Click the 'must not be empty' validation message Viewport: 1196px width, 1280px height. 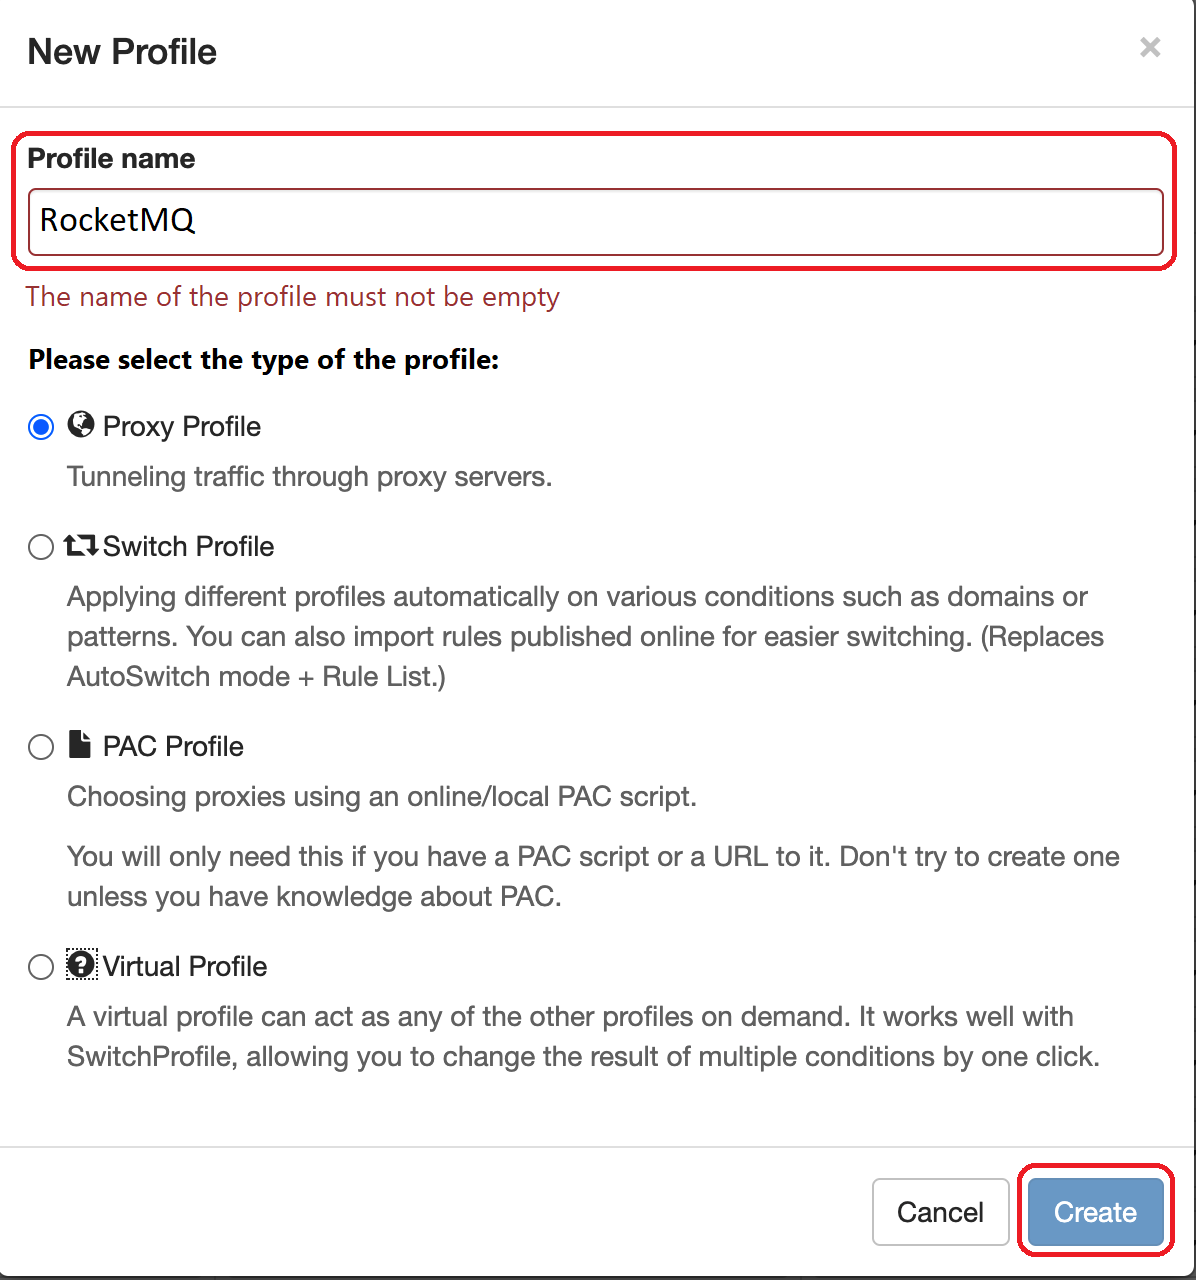coord(292,297)
